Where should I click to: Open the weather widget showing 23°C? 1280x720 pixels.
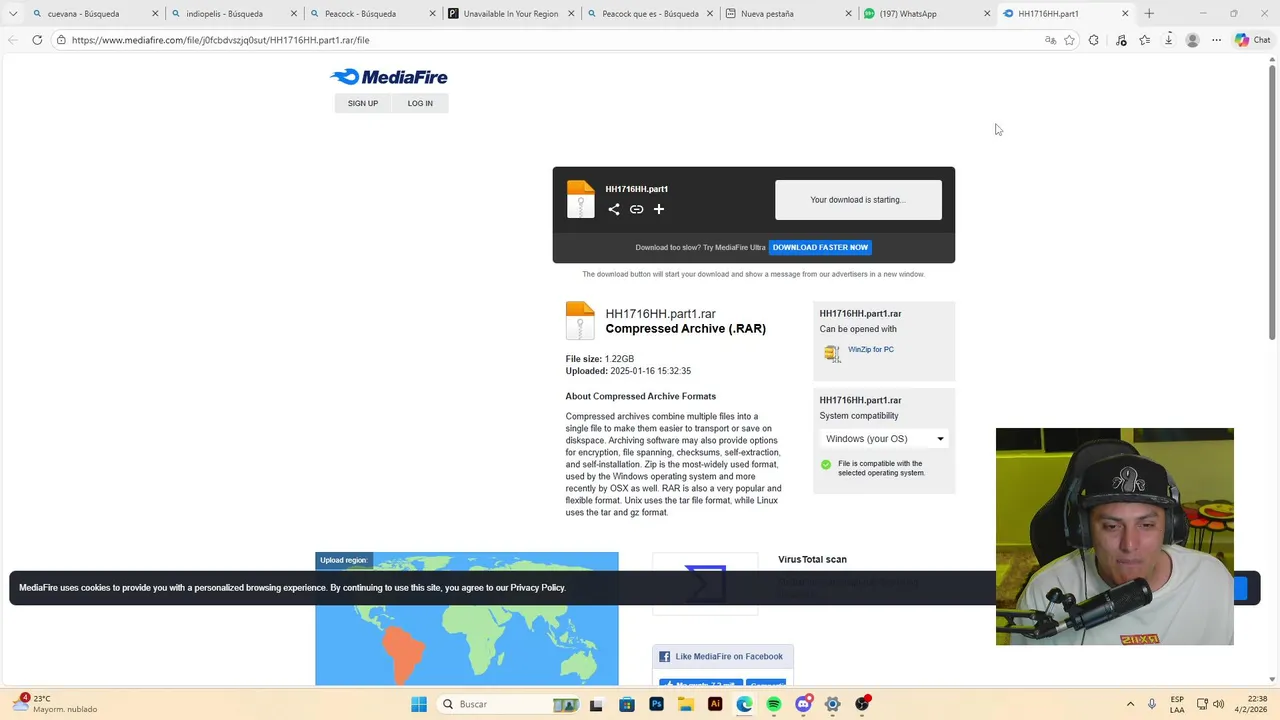pyautogui.click(x=56, y=704)
